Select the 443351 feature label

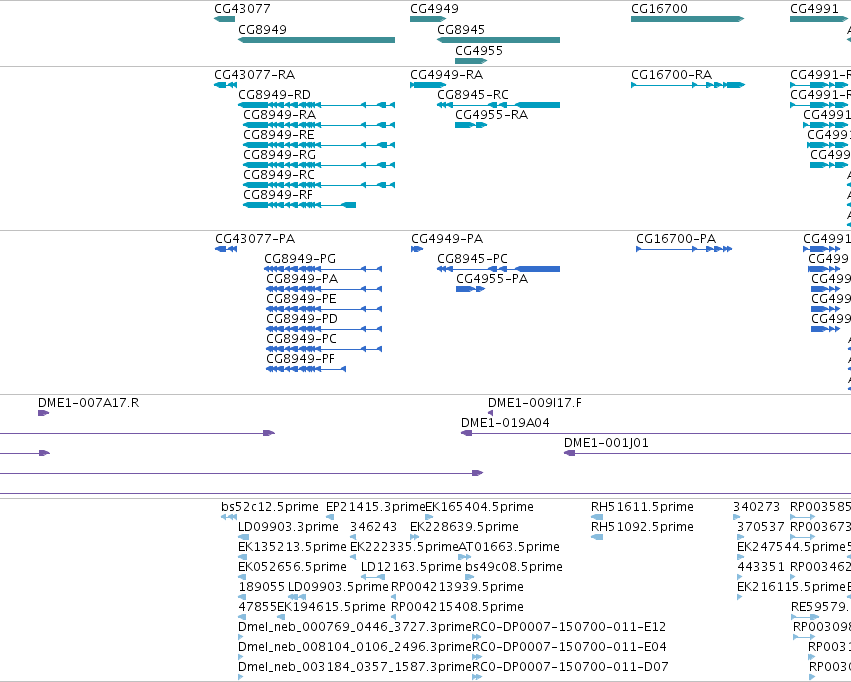point(760,567)
